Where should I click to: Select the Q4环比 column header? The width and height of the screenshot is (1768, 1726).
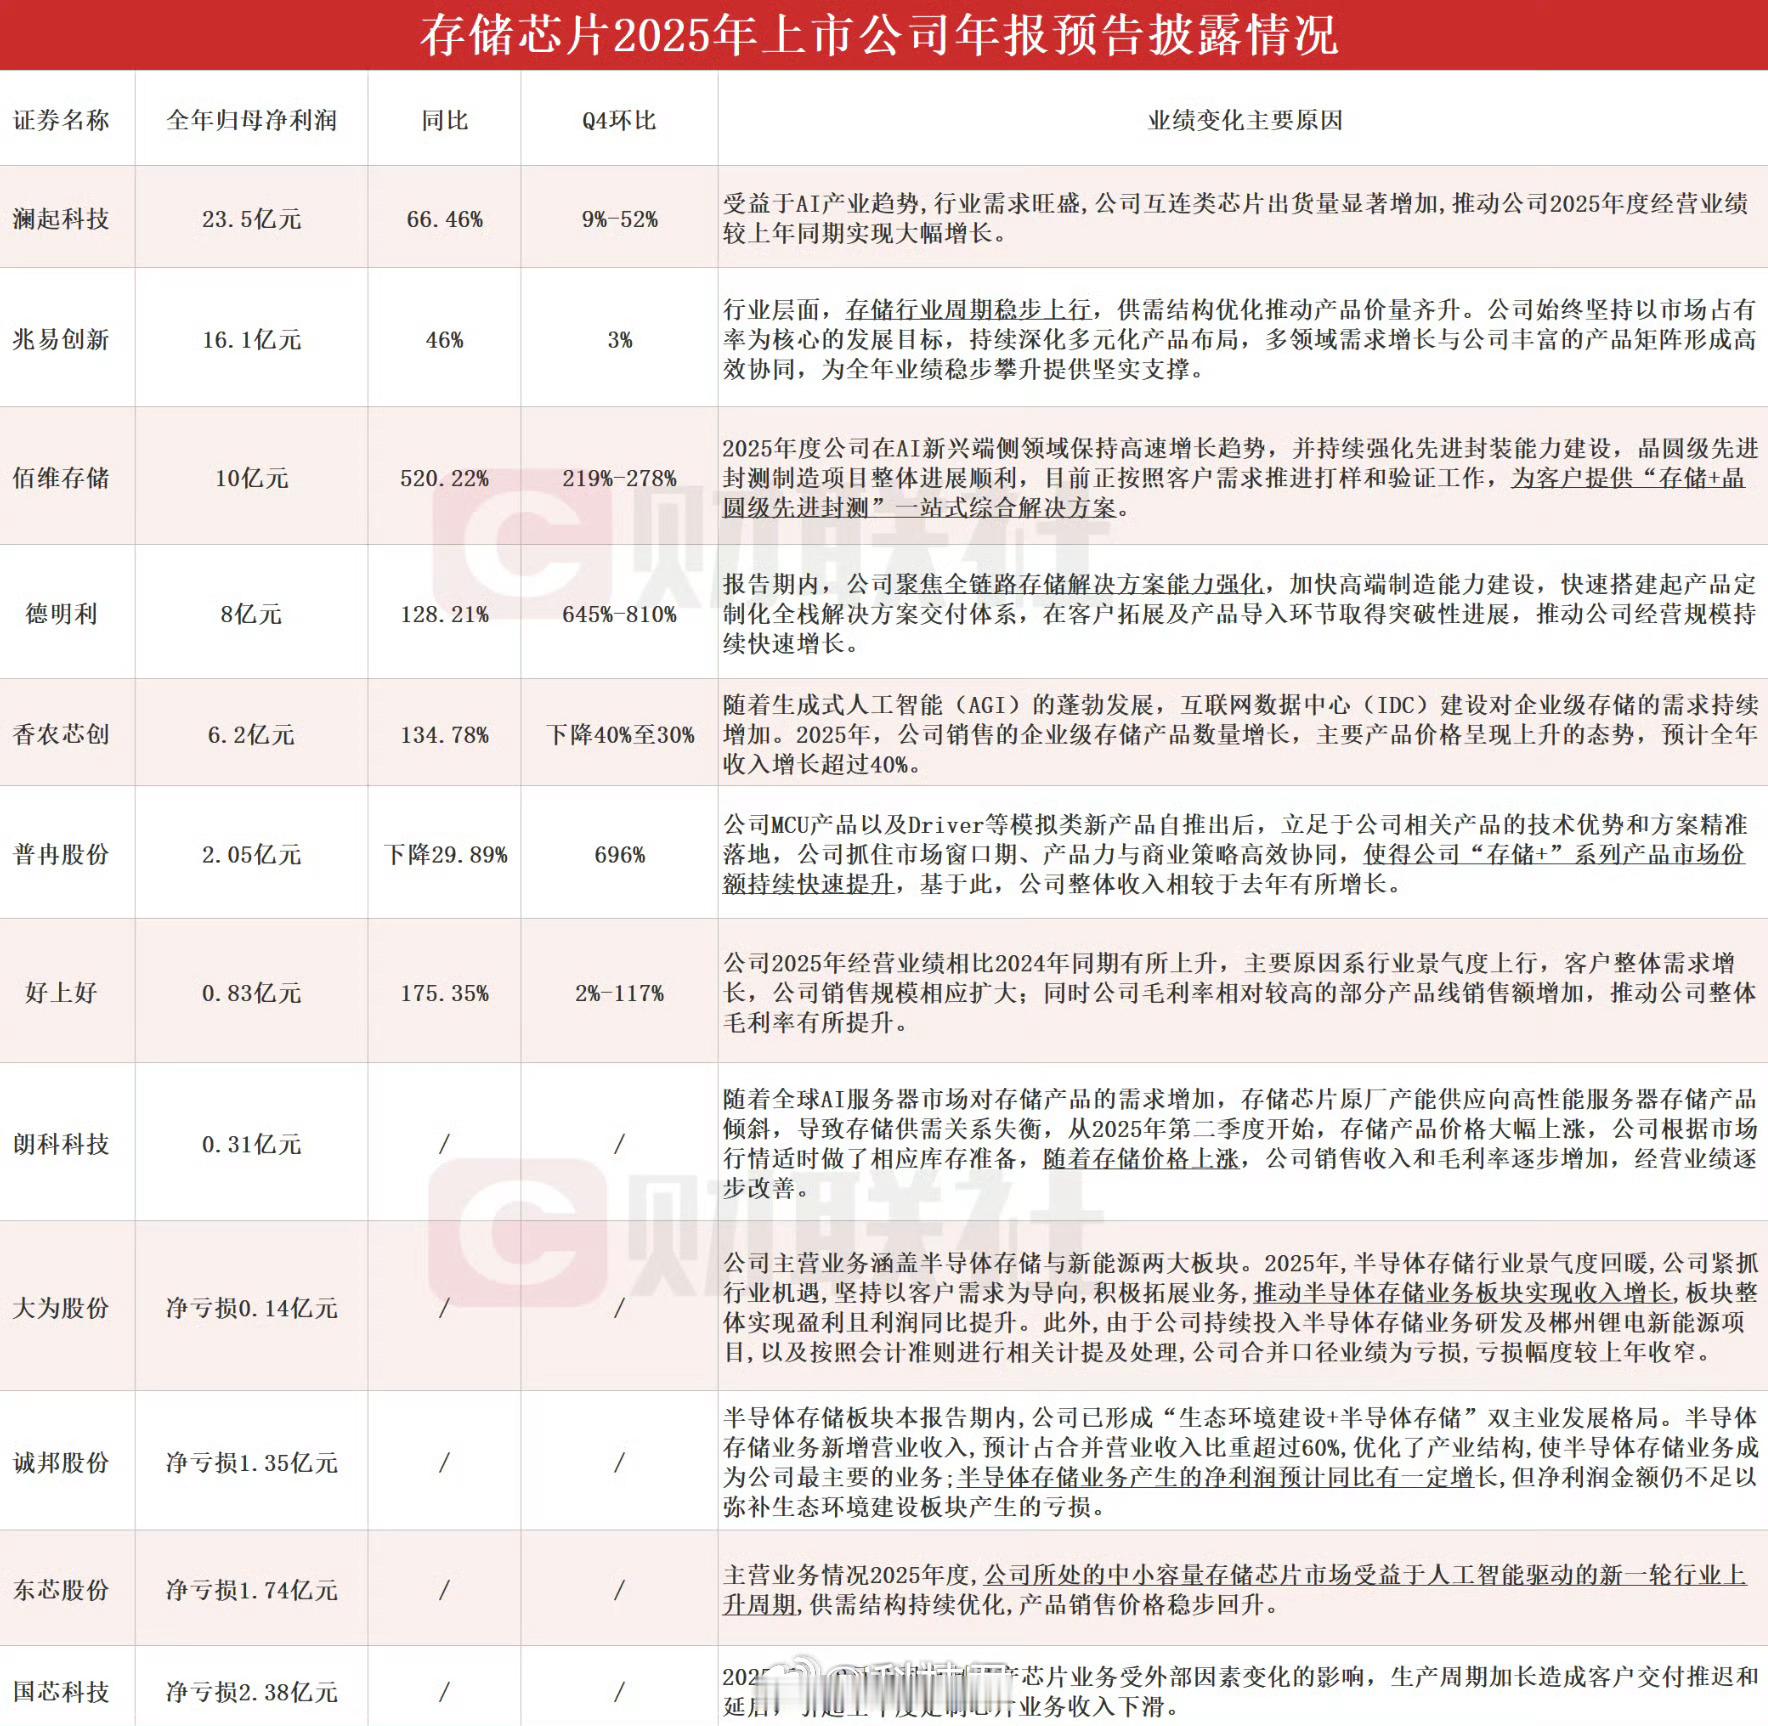coord(618,117)
